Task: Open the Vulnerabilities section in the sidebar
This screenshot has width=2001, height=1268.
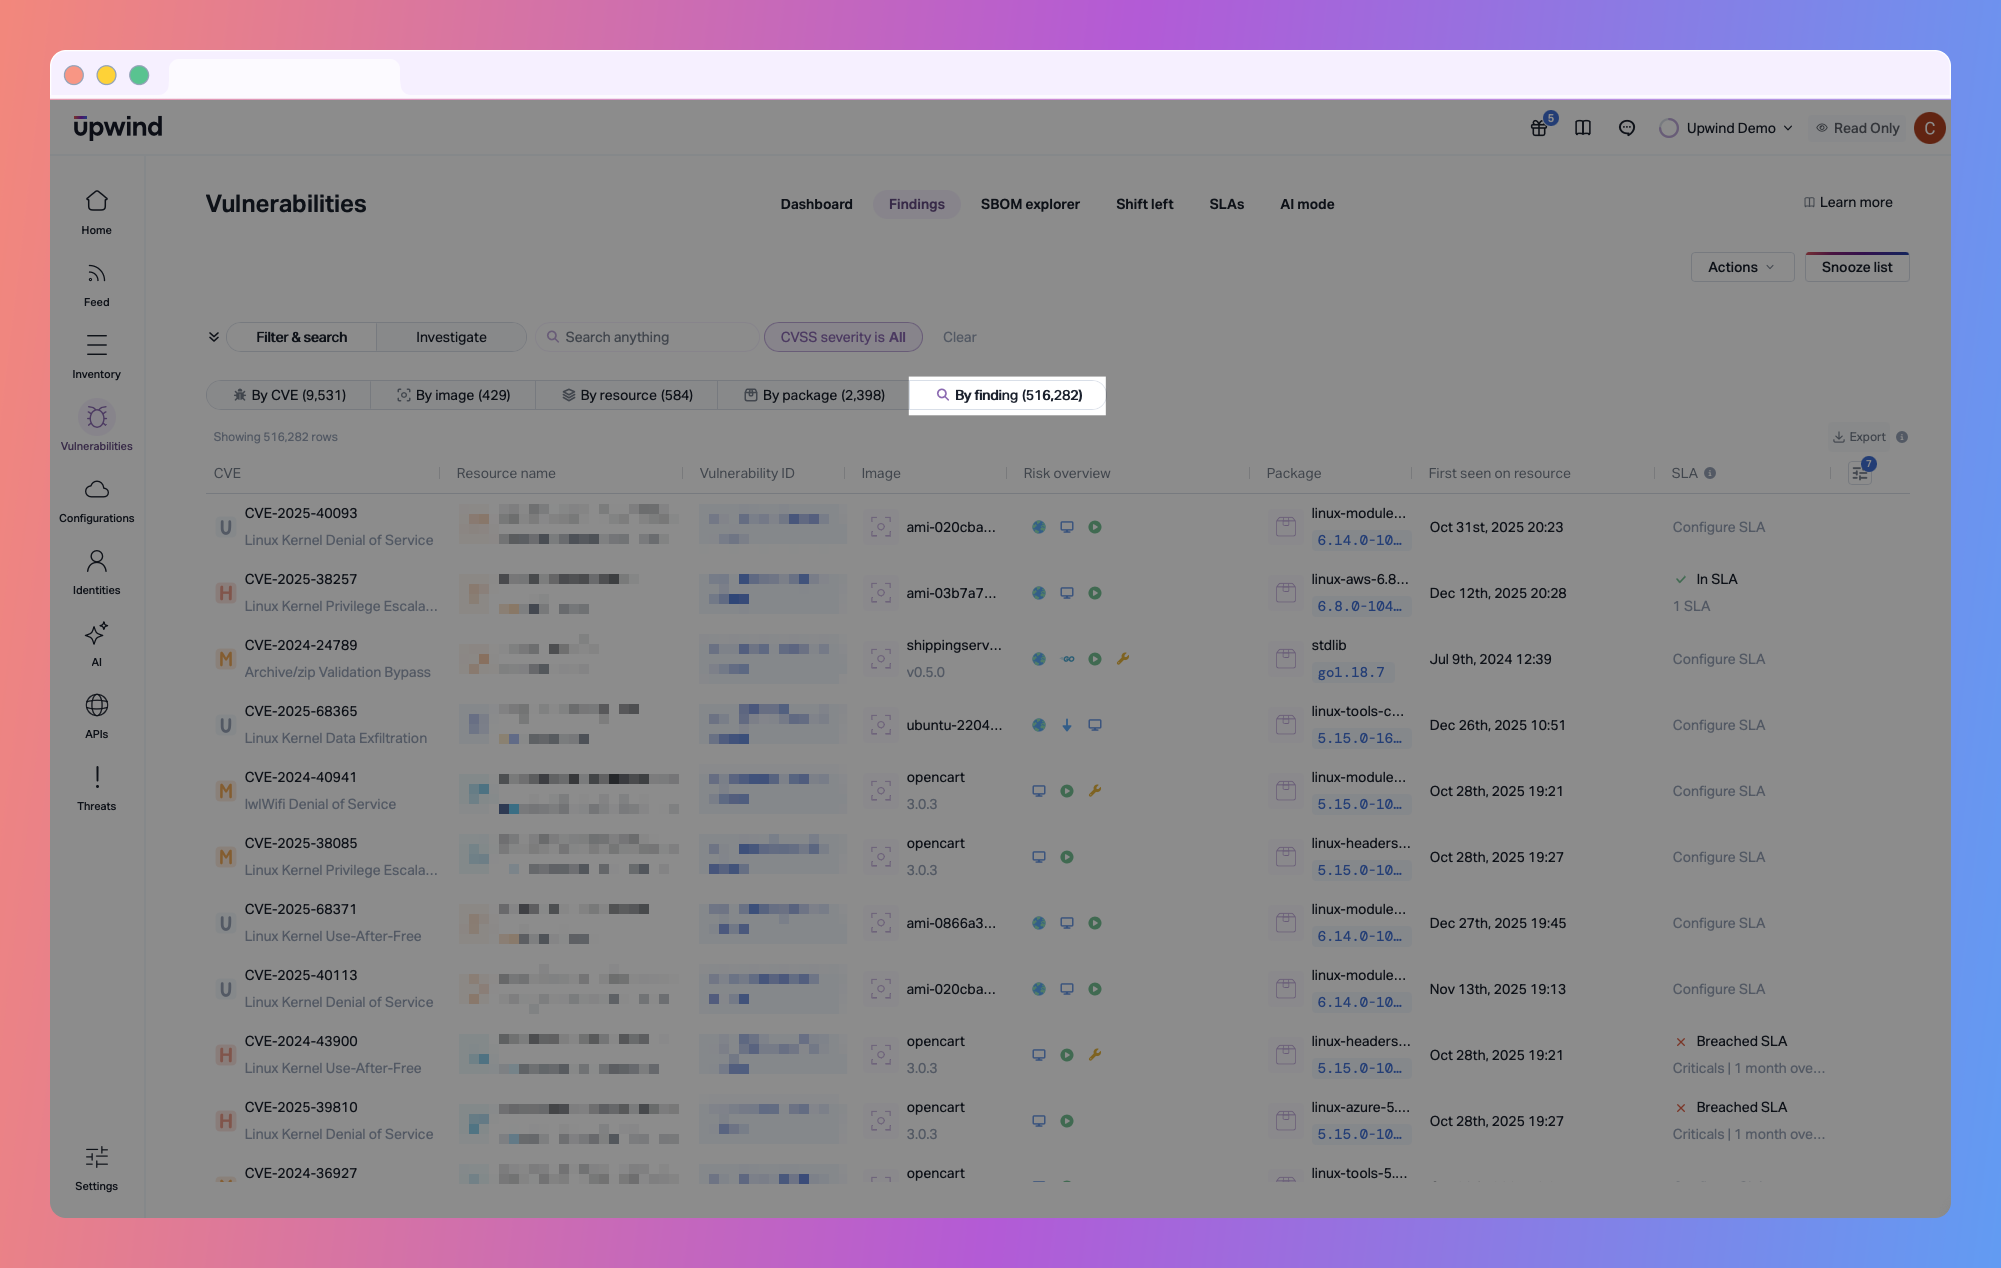Action: click(x=96, y=426)
